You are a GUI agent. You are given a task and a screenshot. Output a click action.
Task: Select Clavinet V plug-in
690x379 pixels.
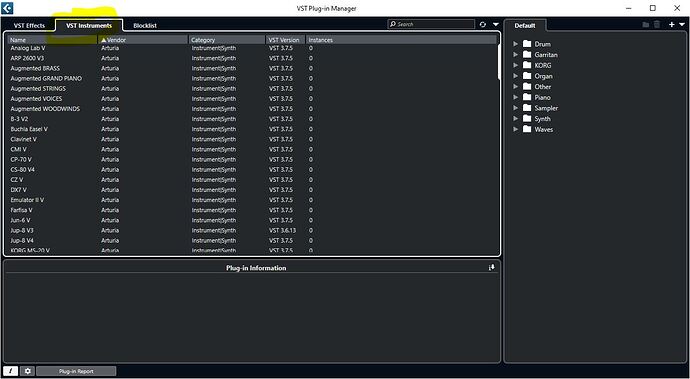[252, 139]
